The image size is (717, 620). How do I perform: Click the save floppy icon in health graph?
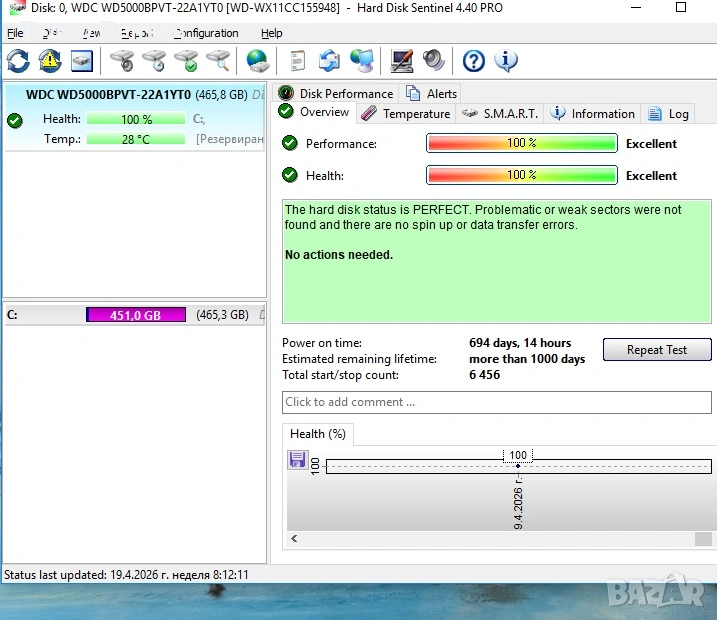click(297, 459)
